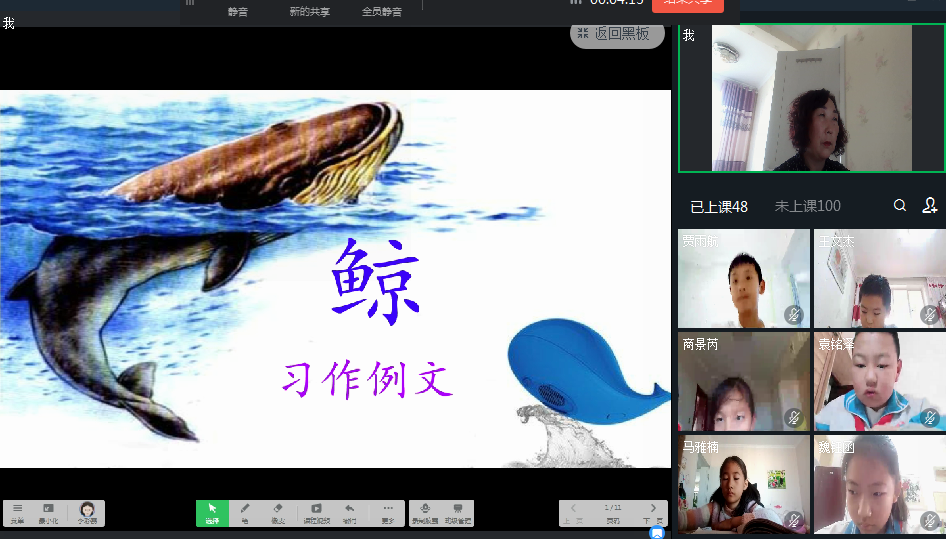Click the search icon in participant panel
Viewport: 946px width, 539px height.
tap(900, 205)
